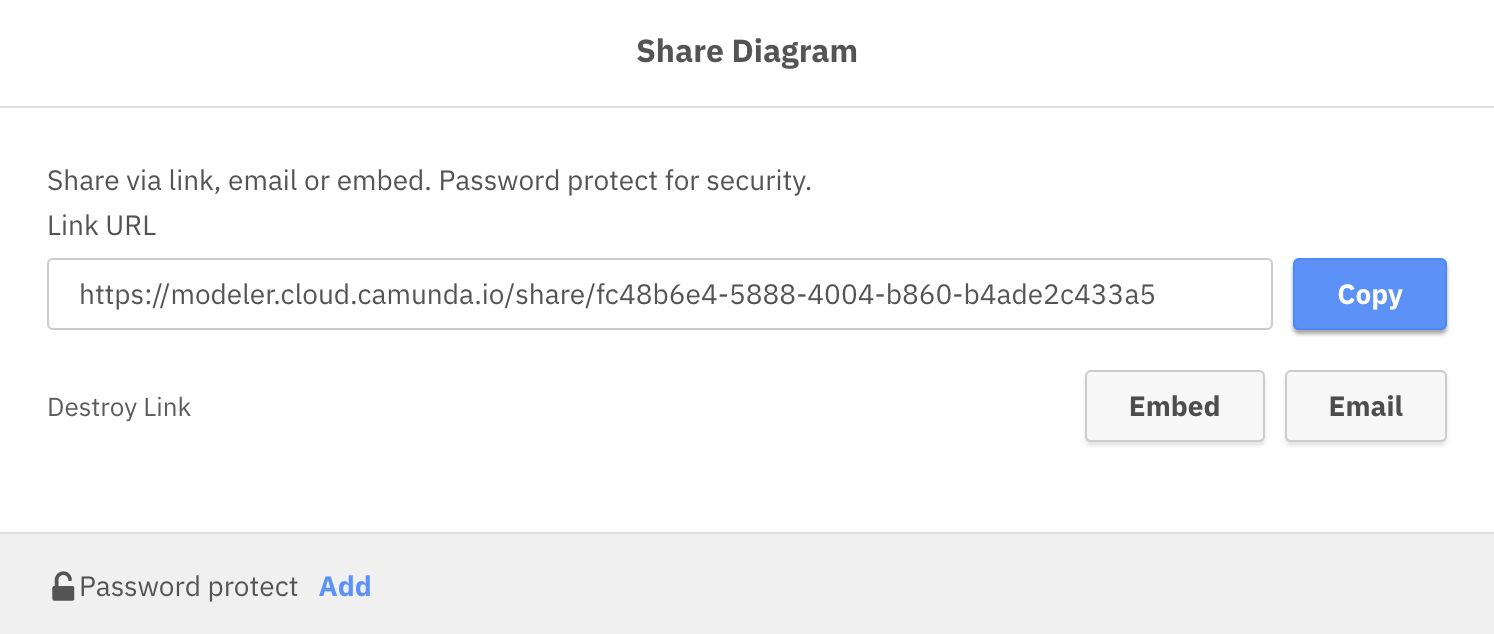This screenshot has height=634, width=1494.
Task: Open the Embed options
Action: [1174, 406]
